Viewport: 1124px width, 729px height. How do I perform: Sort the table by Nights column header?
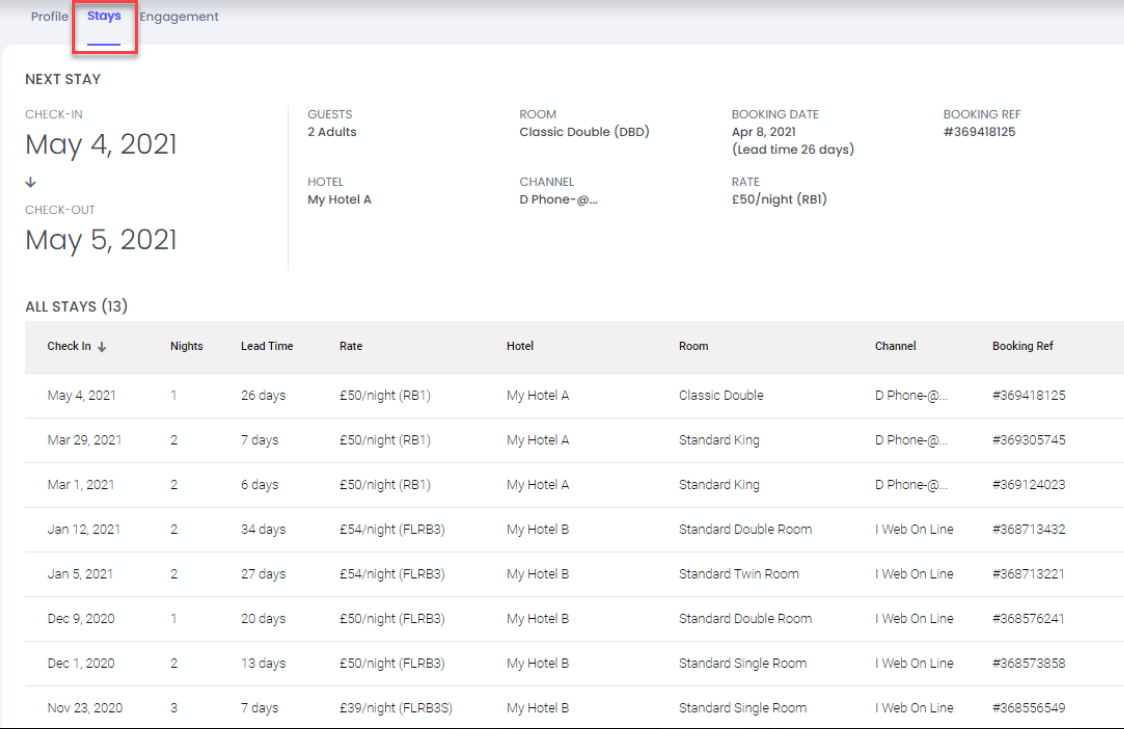[186, 346]
